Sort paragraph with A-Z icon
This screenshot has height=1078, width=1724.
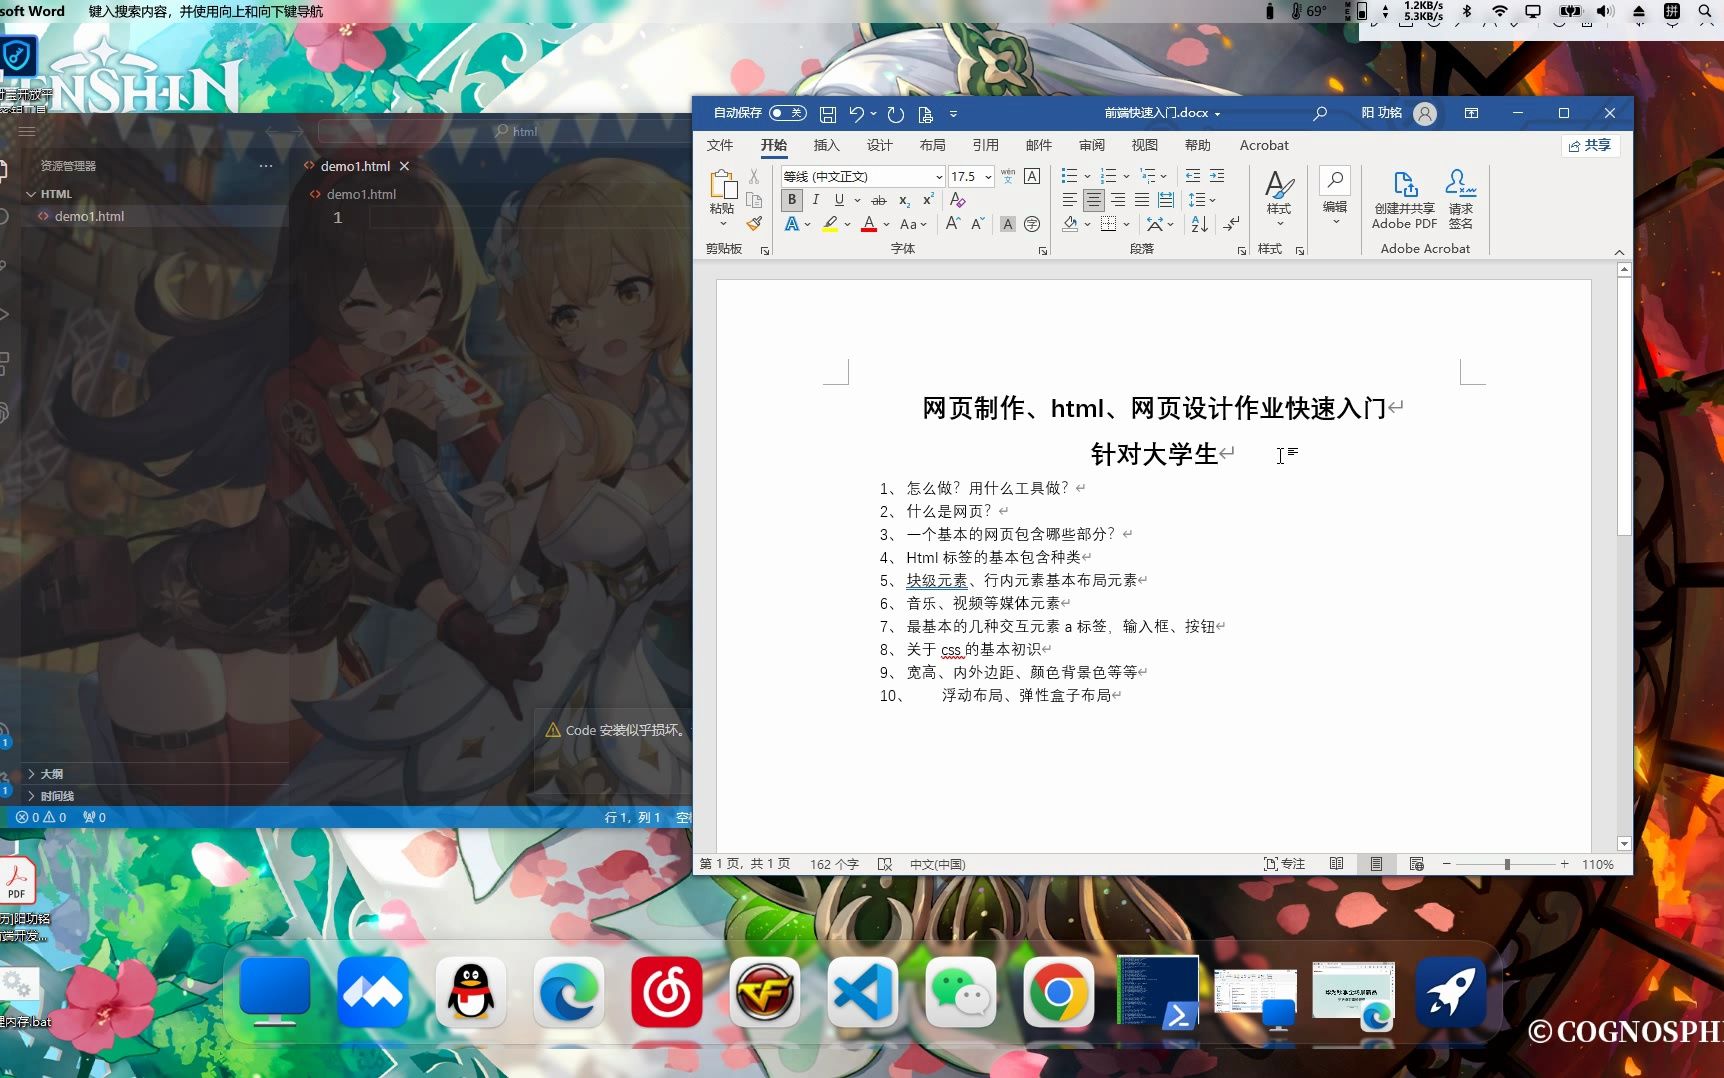tap(1199, 224)
